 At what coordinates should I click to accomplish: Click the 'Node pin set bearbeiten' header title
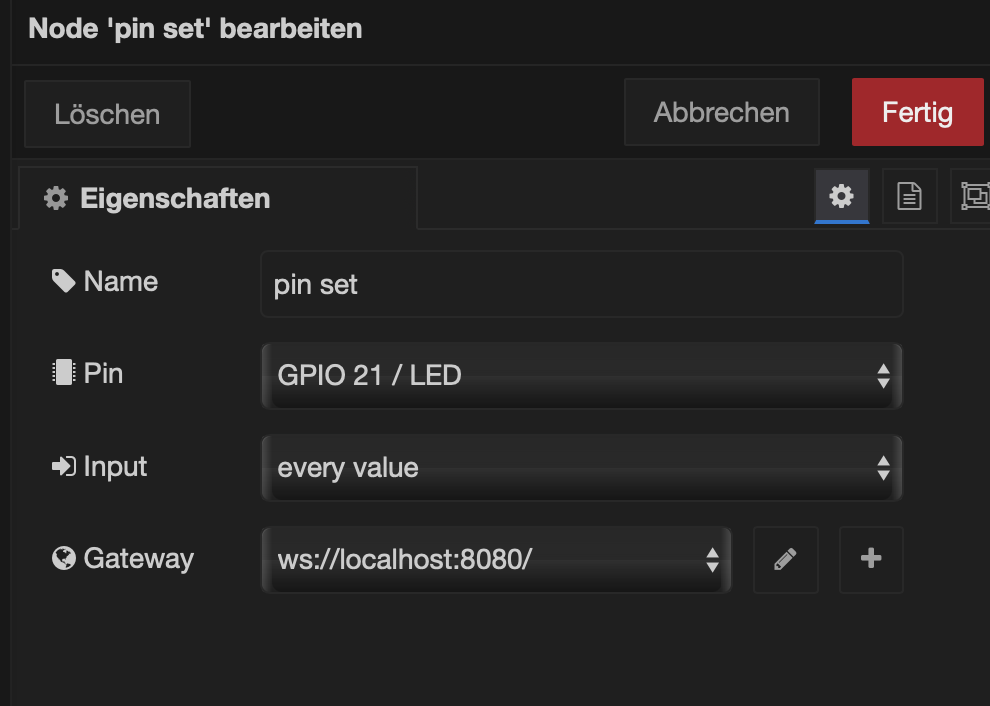tap(195, 28)
